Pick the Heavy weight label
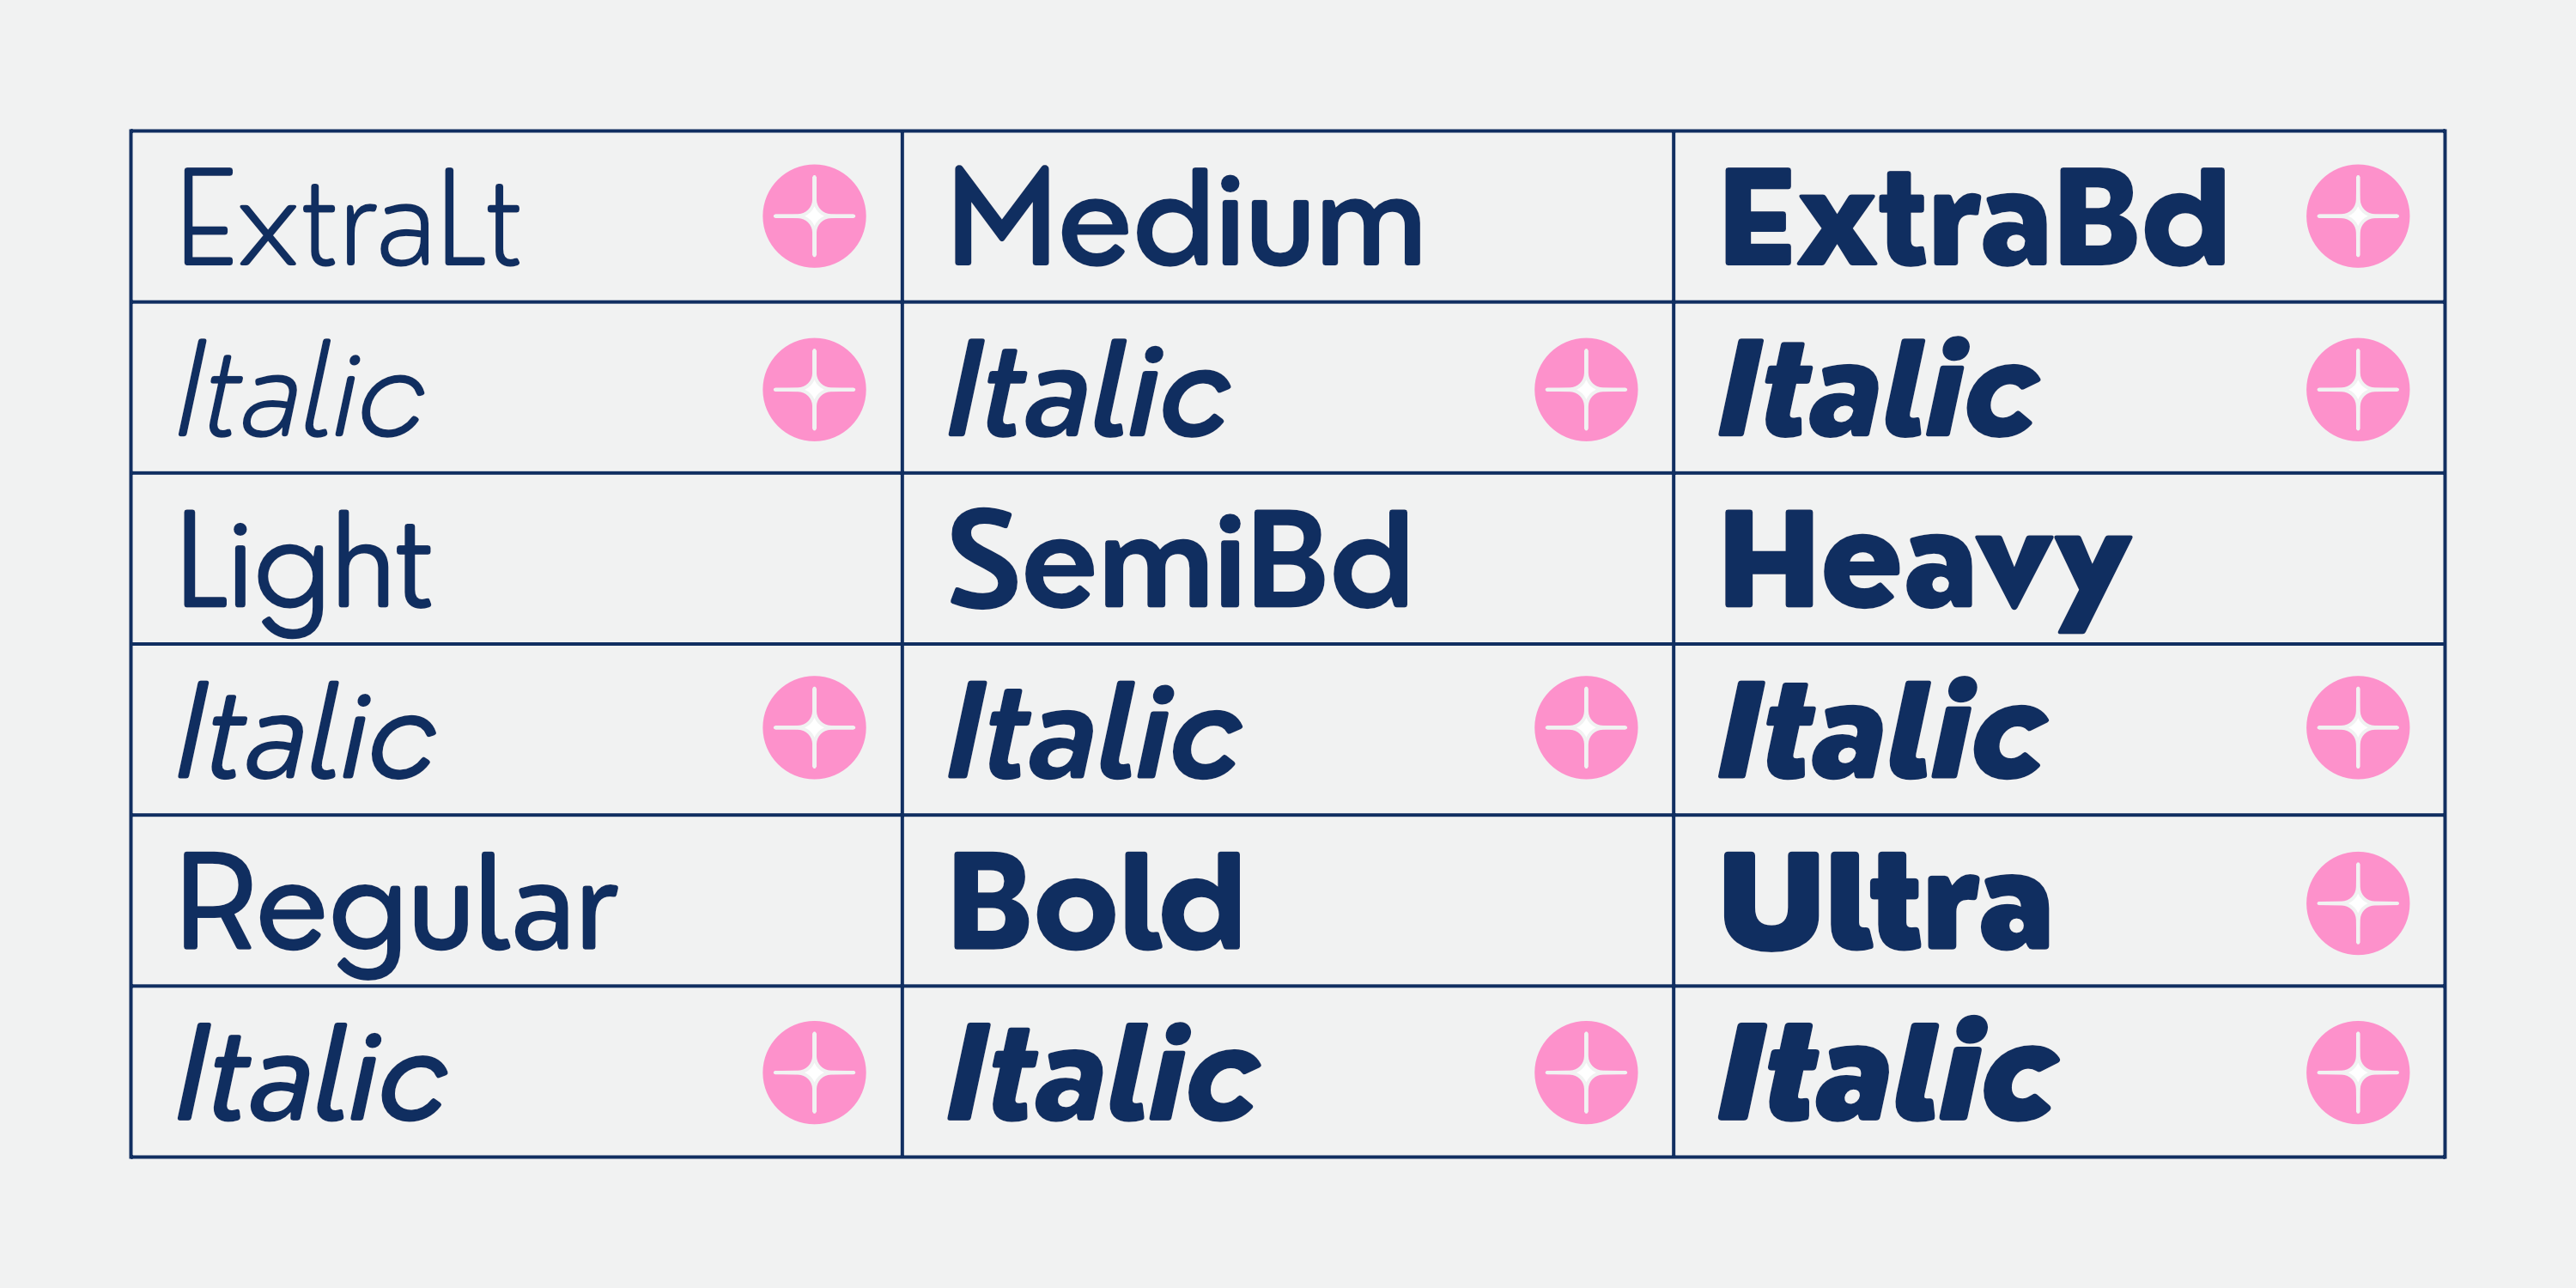This screenshot has width=2576, height=1288. pyautogui.click(x=1926, y=565)
